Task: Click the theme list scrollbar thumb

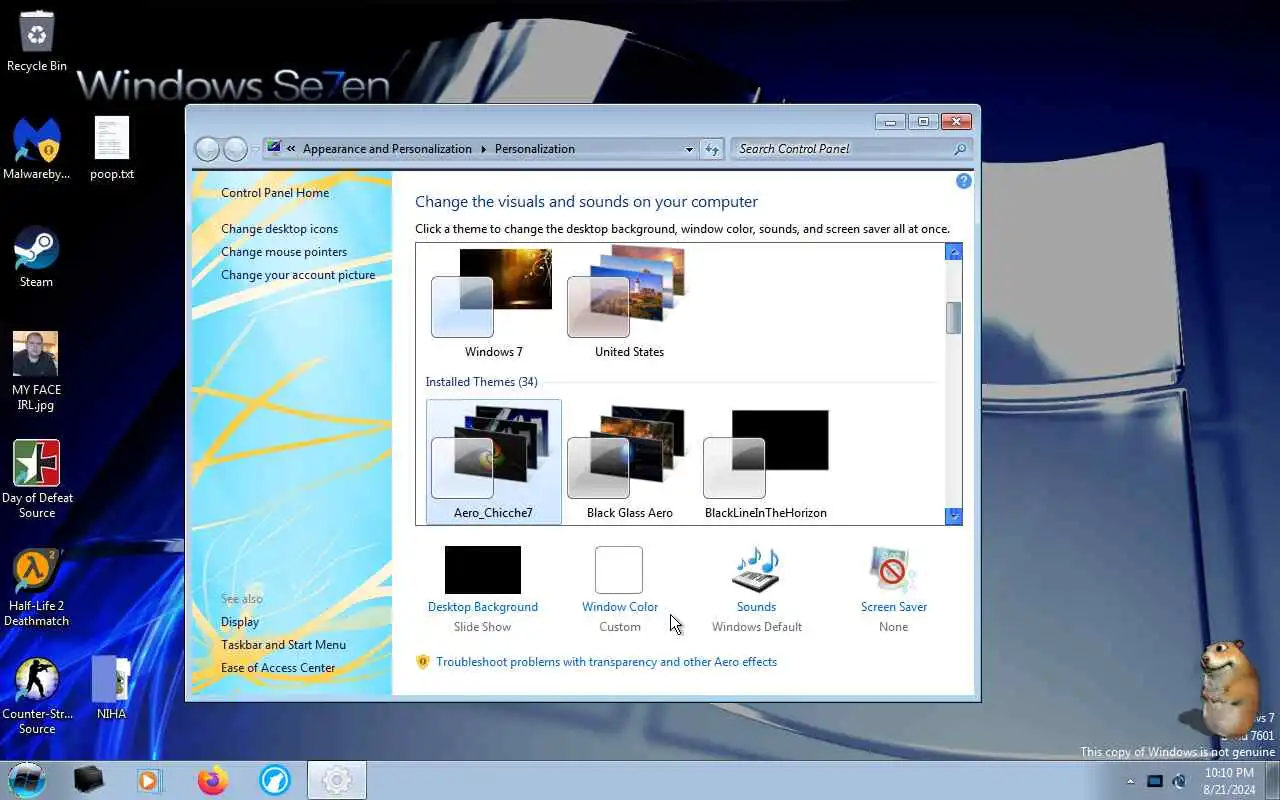Action: pyautogui.click(x=954, y=318)
